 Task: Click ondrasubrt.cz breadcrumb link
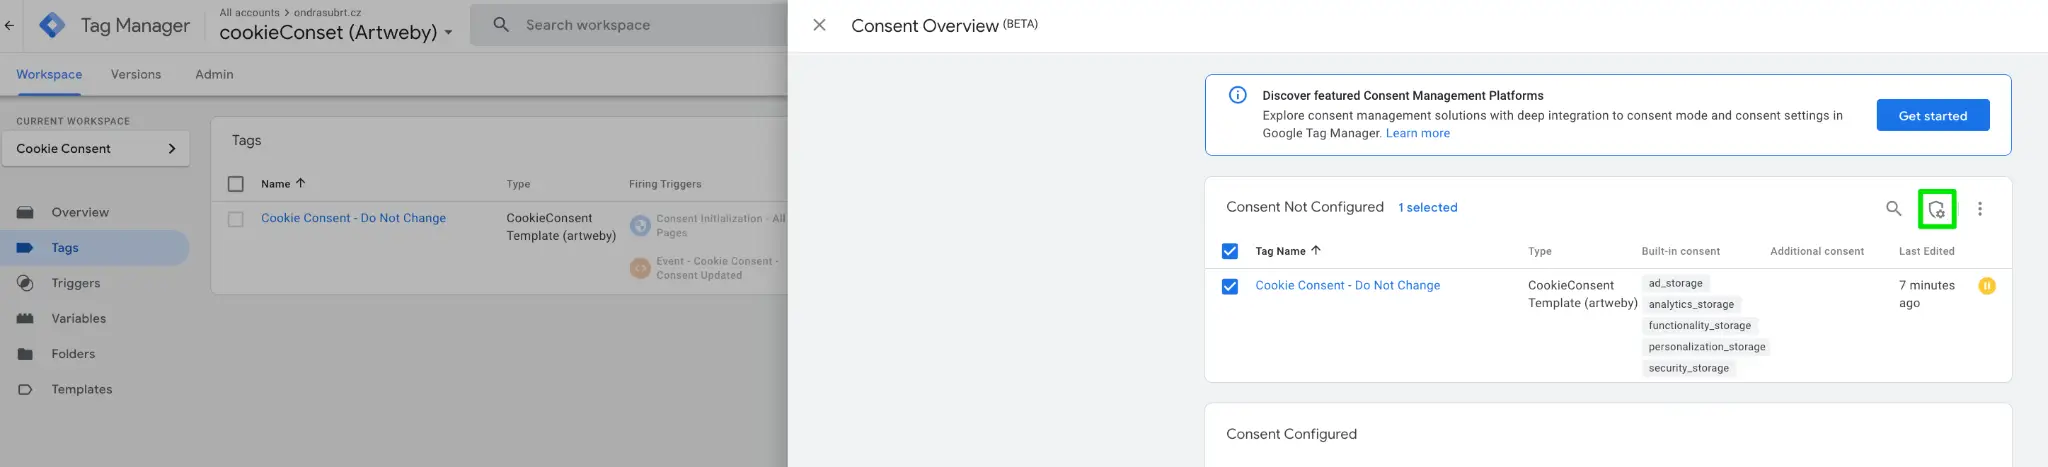pos(327,12)
